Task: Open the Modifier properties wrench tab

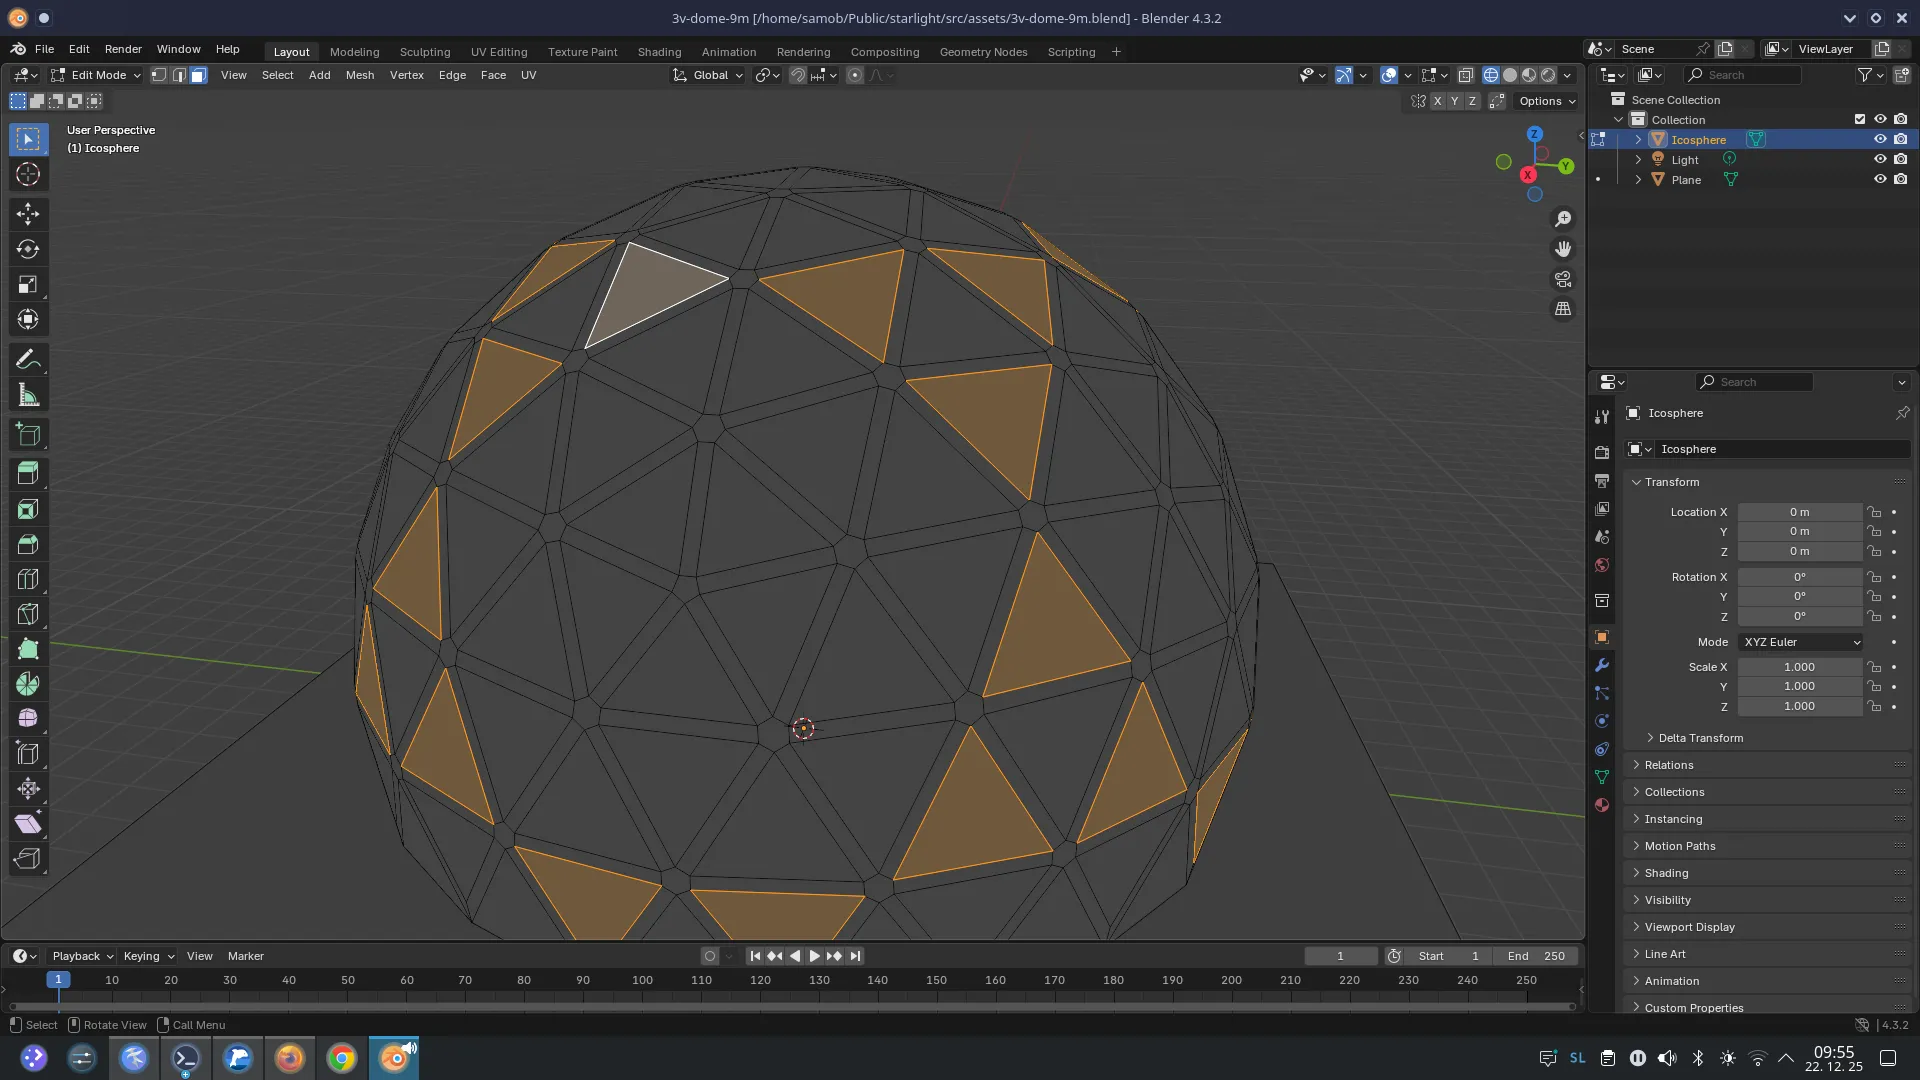Action: click(x=1602, y=665)
